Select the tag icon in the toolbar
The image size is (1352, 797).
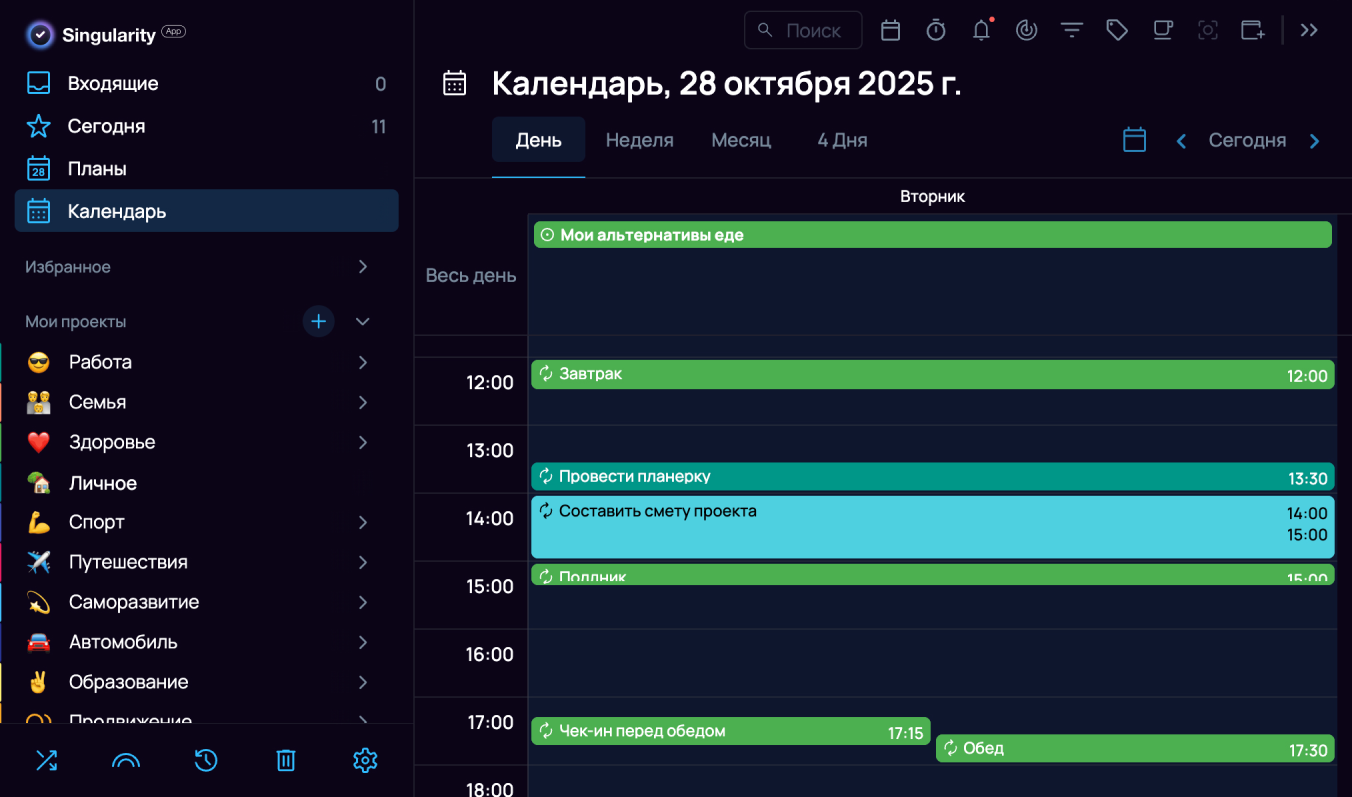tap(1117, 30)
